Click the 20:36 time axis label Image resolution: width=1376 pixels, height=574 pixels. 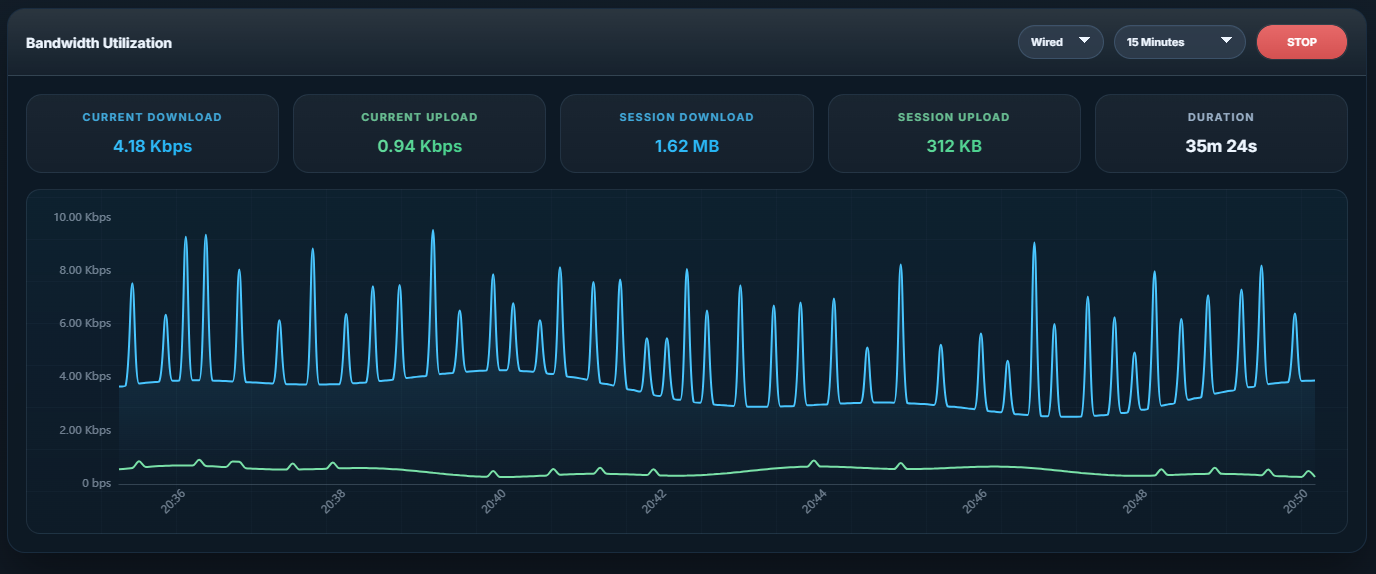click(172, 501)
